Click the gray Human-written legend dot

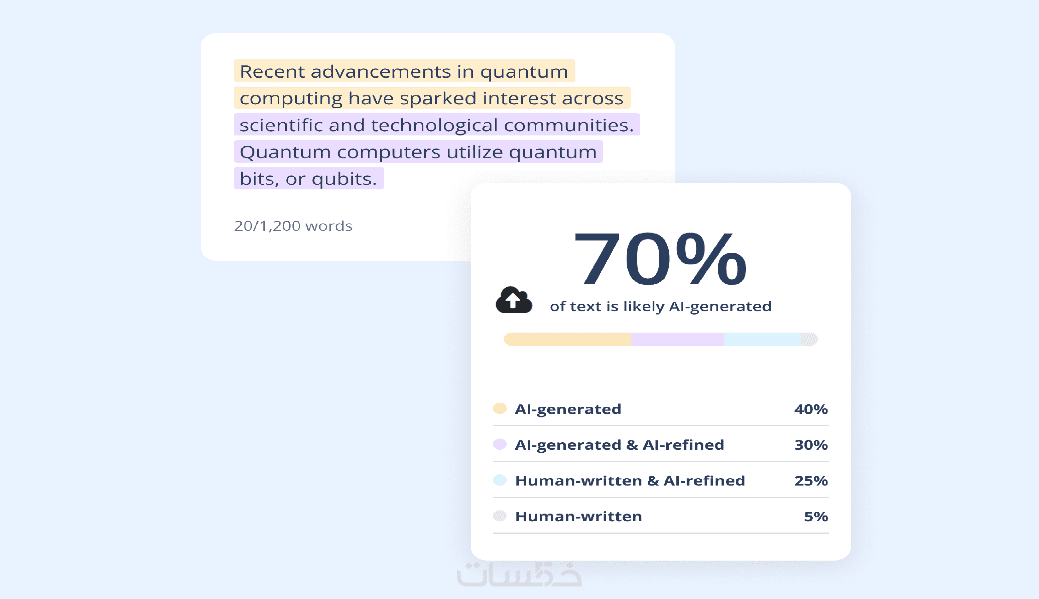[500, 517]
